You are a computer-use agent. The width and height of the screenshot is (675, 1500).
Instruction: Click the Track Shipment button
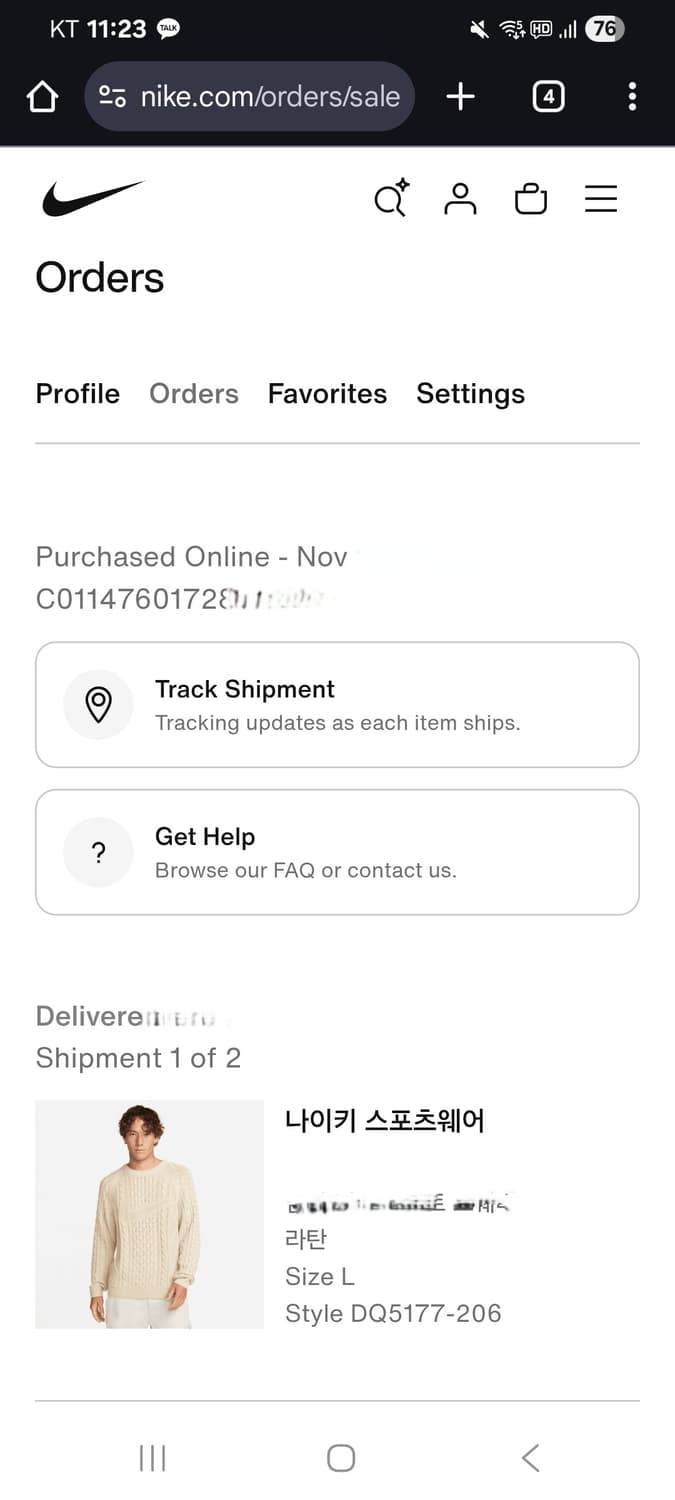pos(337,705)
